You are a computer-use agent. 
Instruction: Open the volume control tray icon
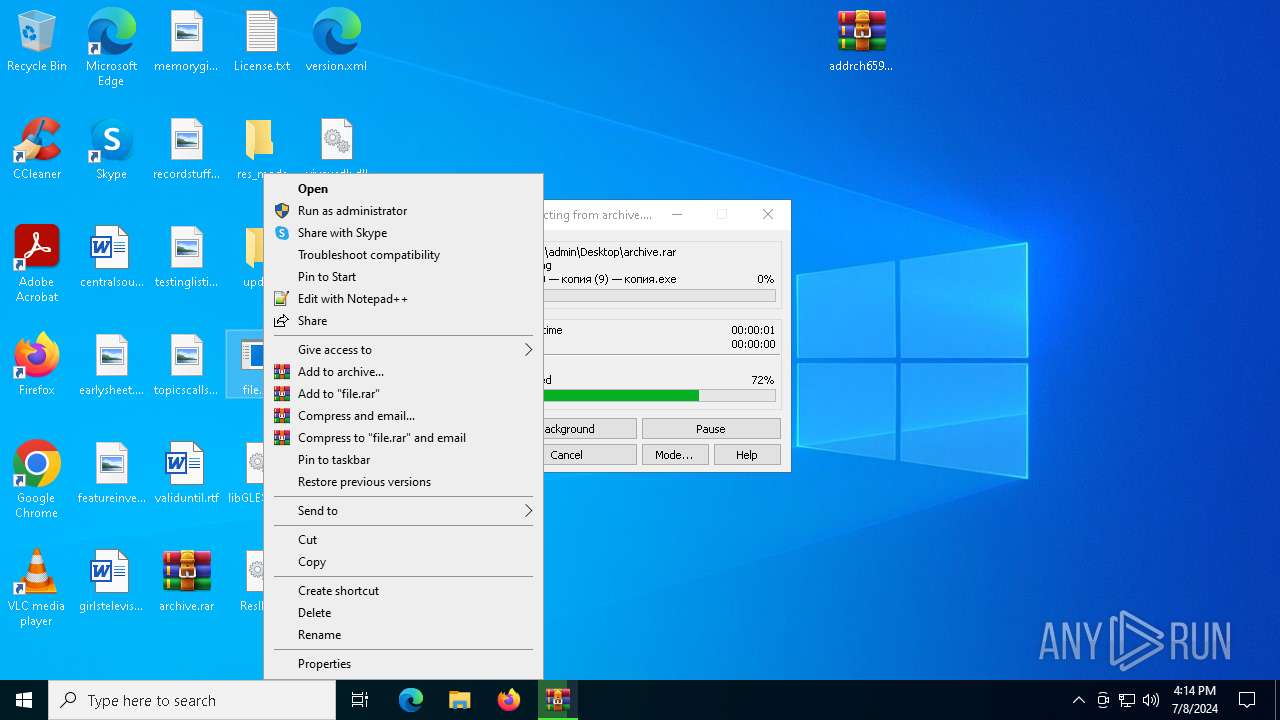coord(1151,700)
